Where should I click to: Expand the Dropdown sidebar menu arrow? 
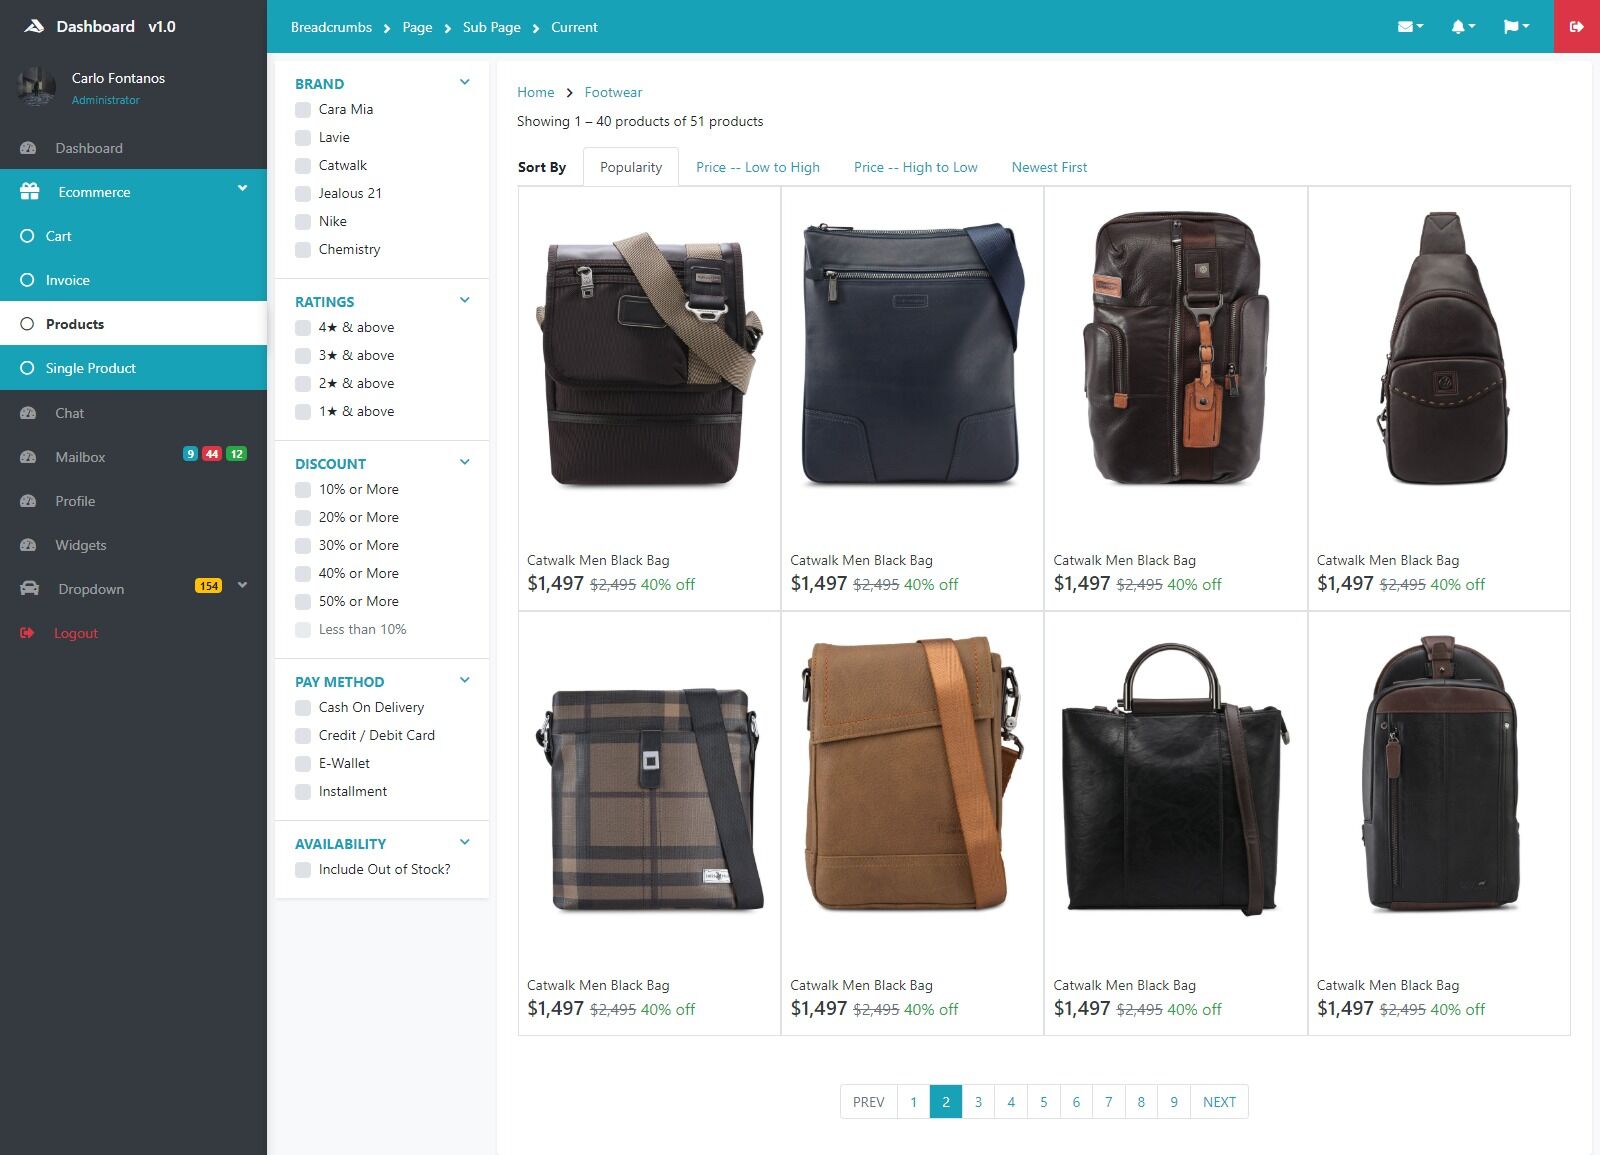(242, 585)
